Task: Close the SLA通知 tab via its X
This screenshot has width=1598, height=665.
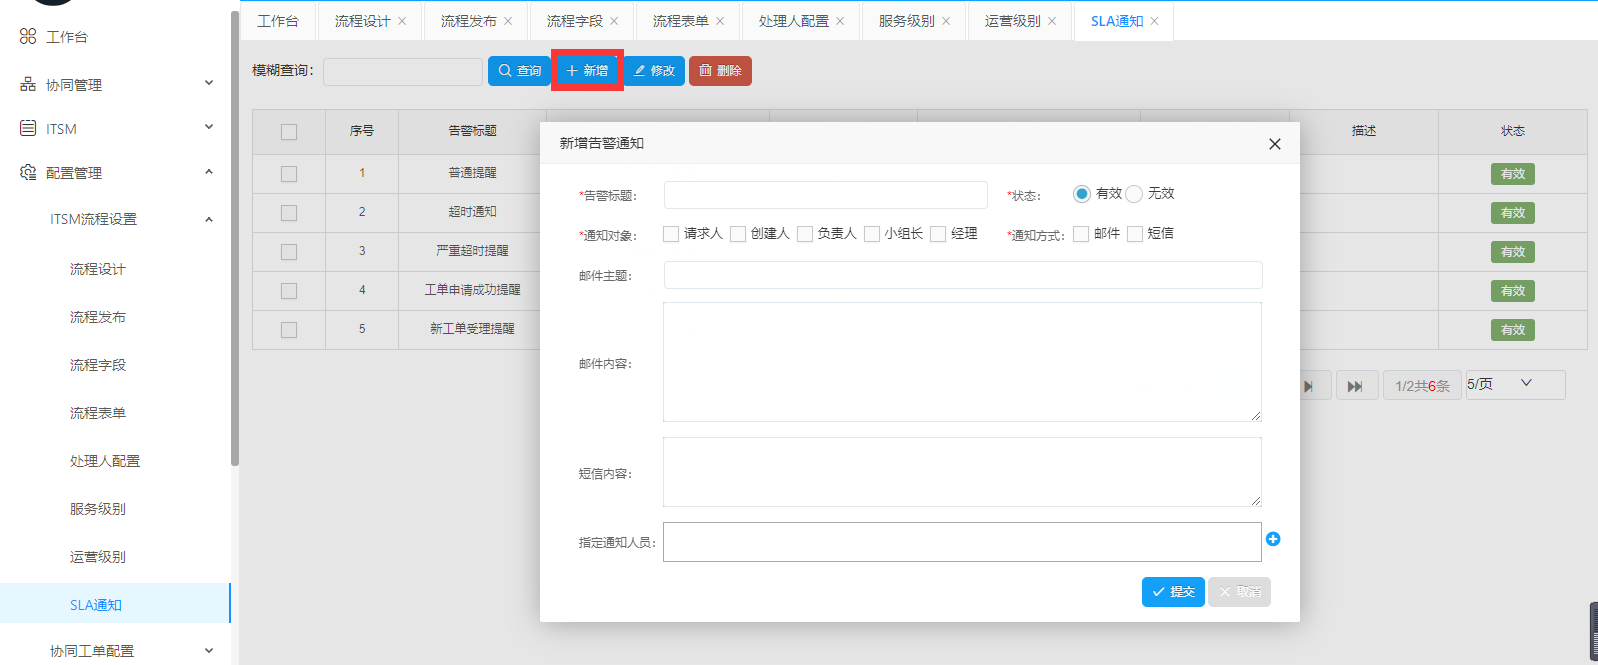Action: 1154,21
